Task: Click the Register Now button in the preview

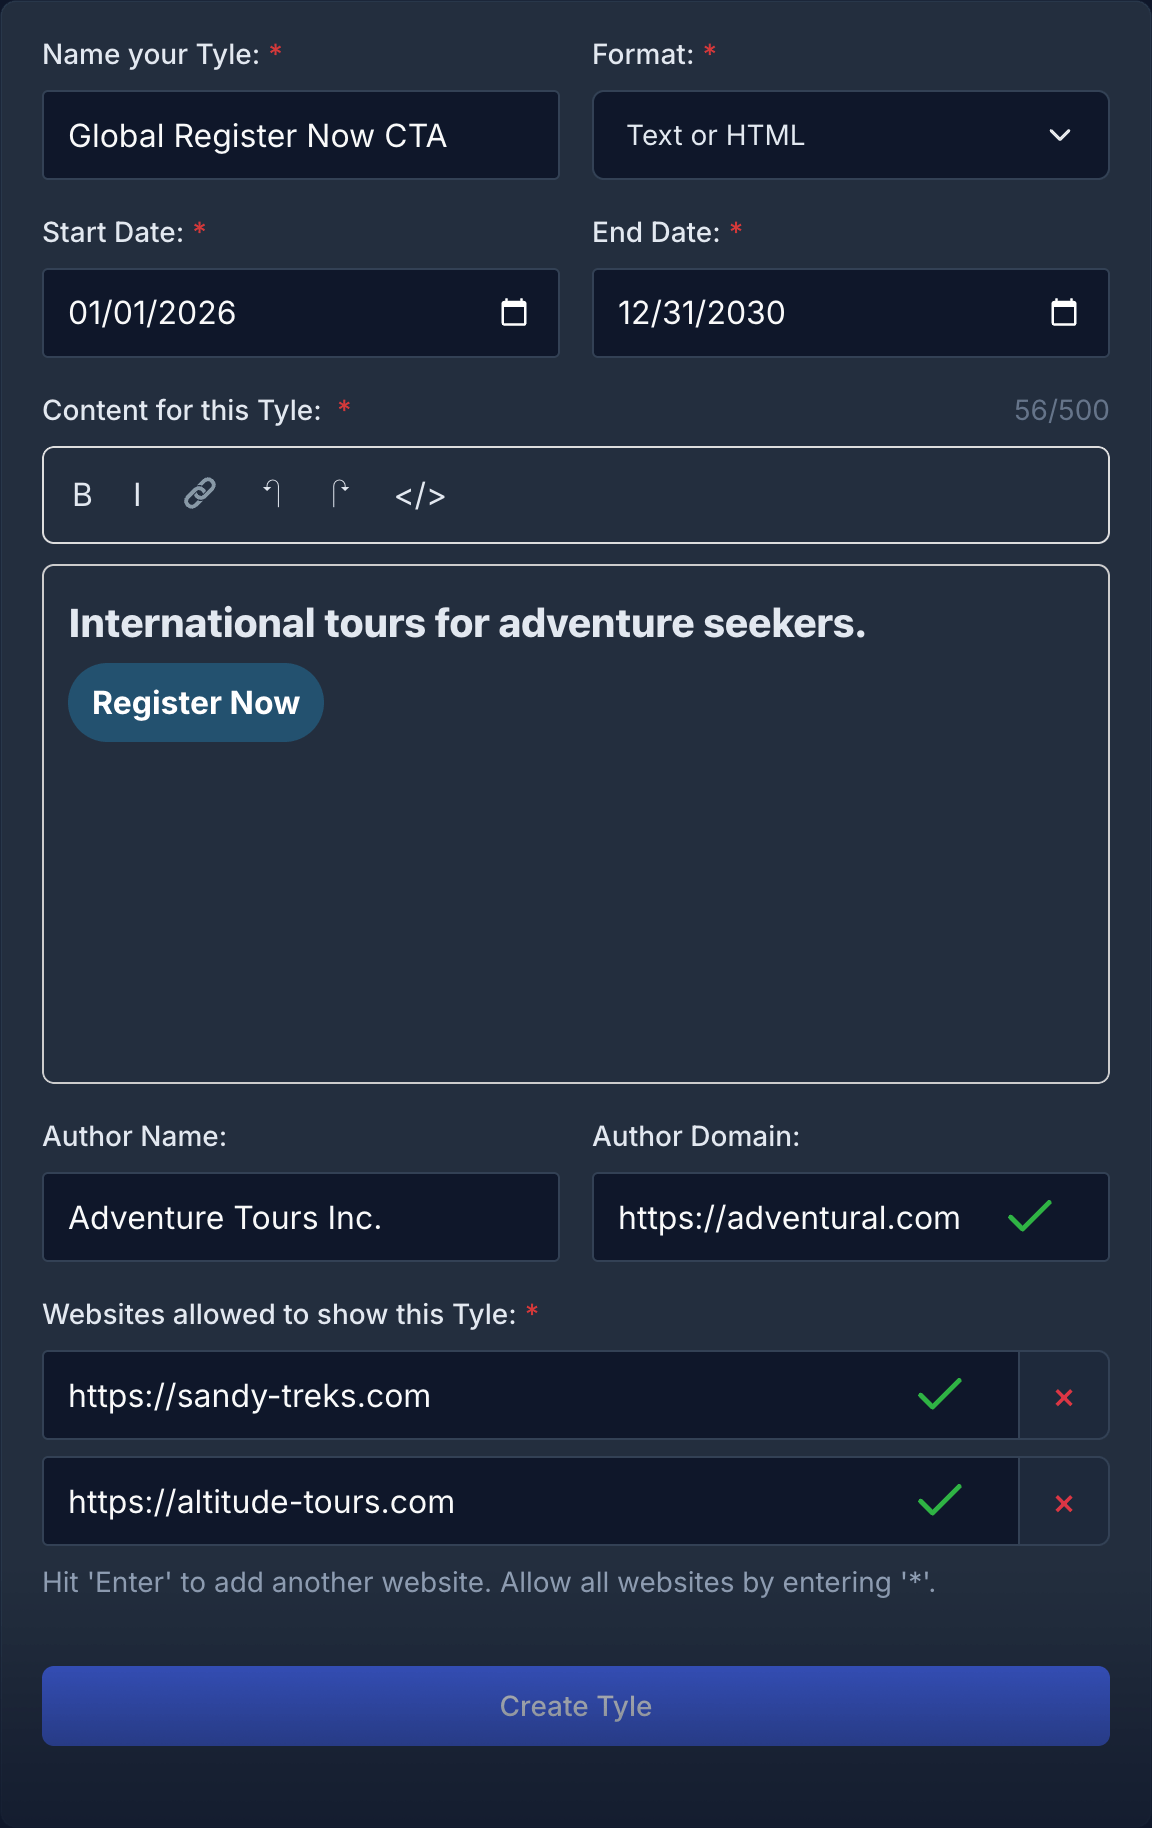Action: pyautogui.click(x=196, y=702)
